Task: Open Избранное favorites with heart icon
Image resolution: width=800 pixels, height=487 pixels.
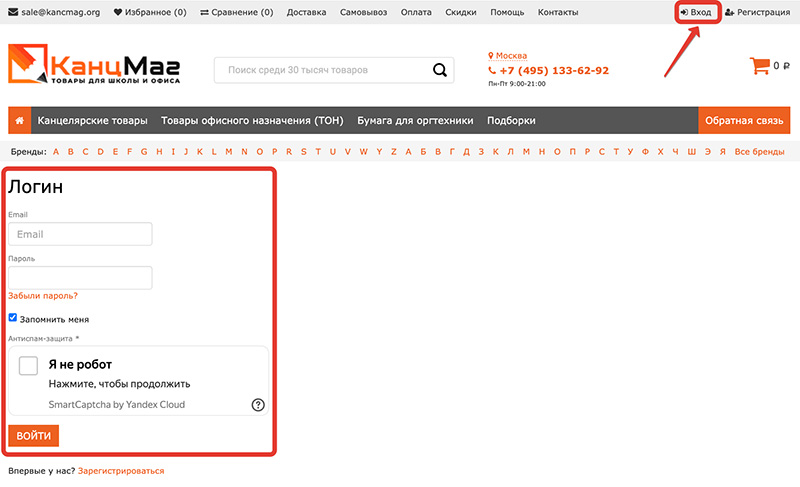Action: tap(150, 12)
